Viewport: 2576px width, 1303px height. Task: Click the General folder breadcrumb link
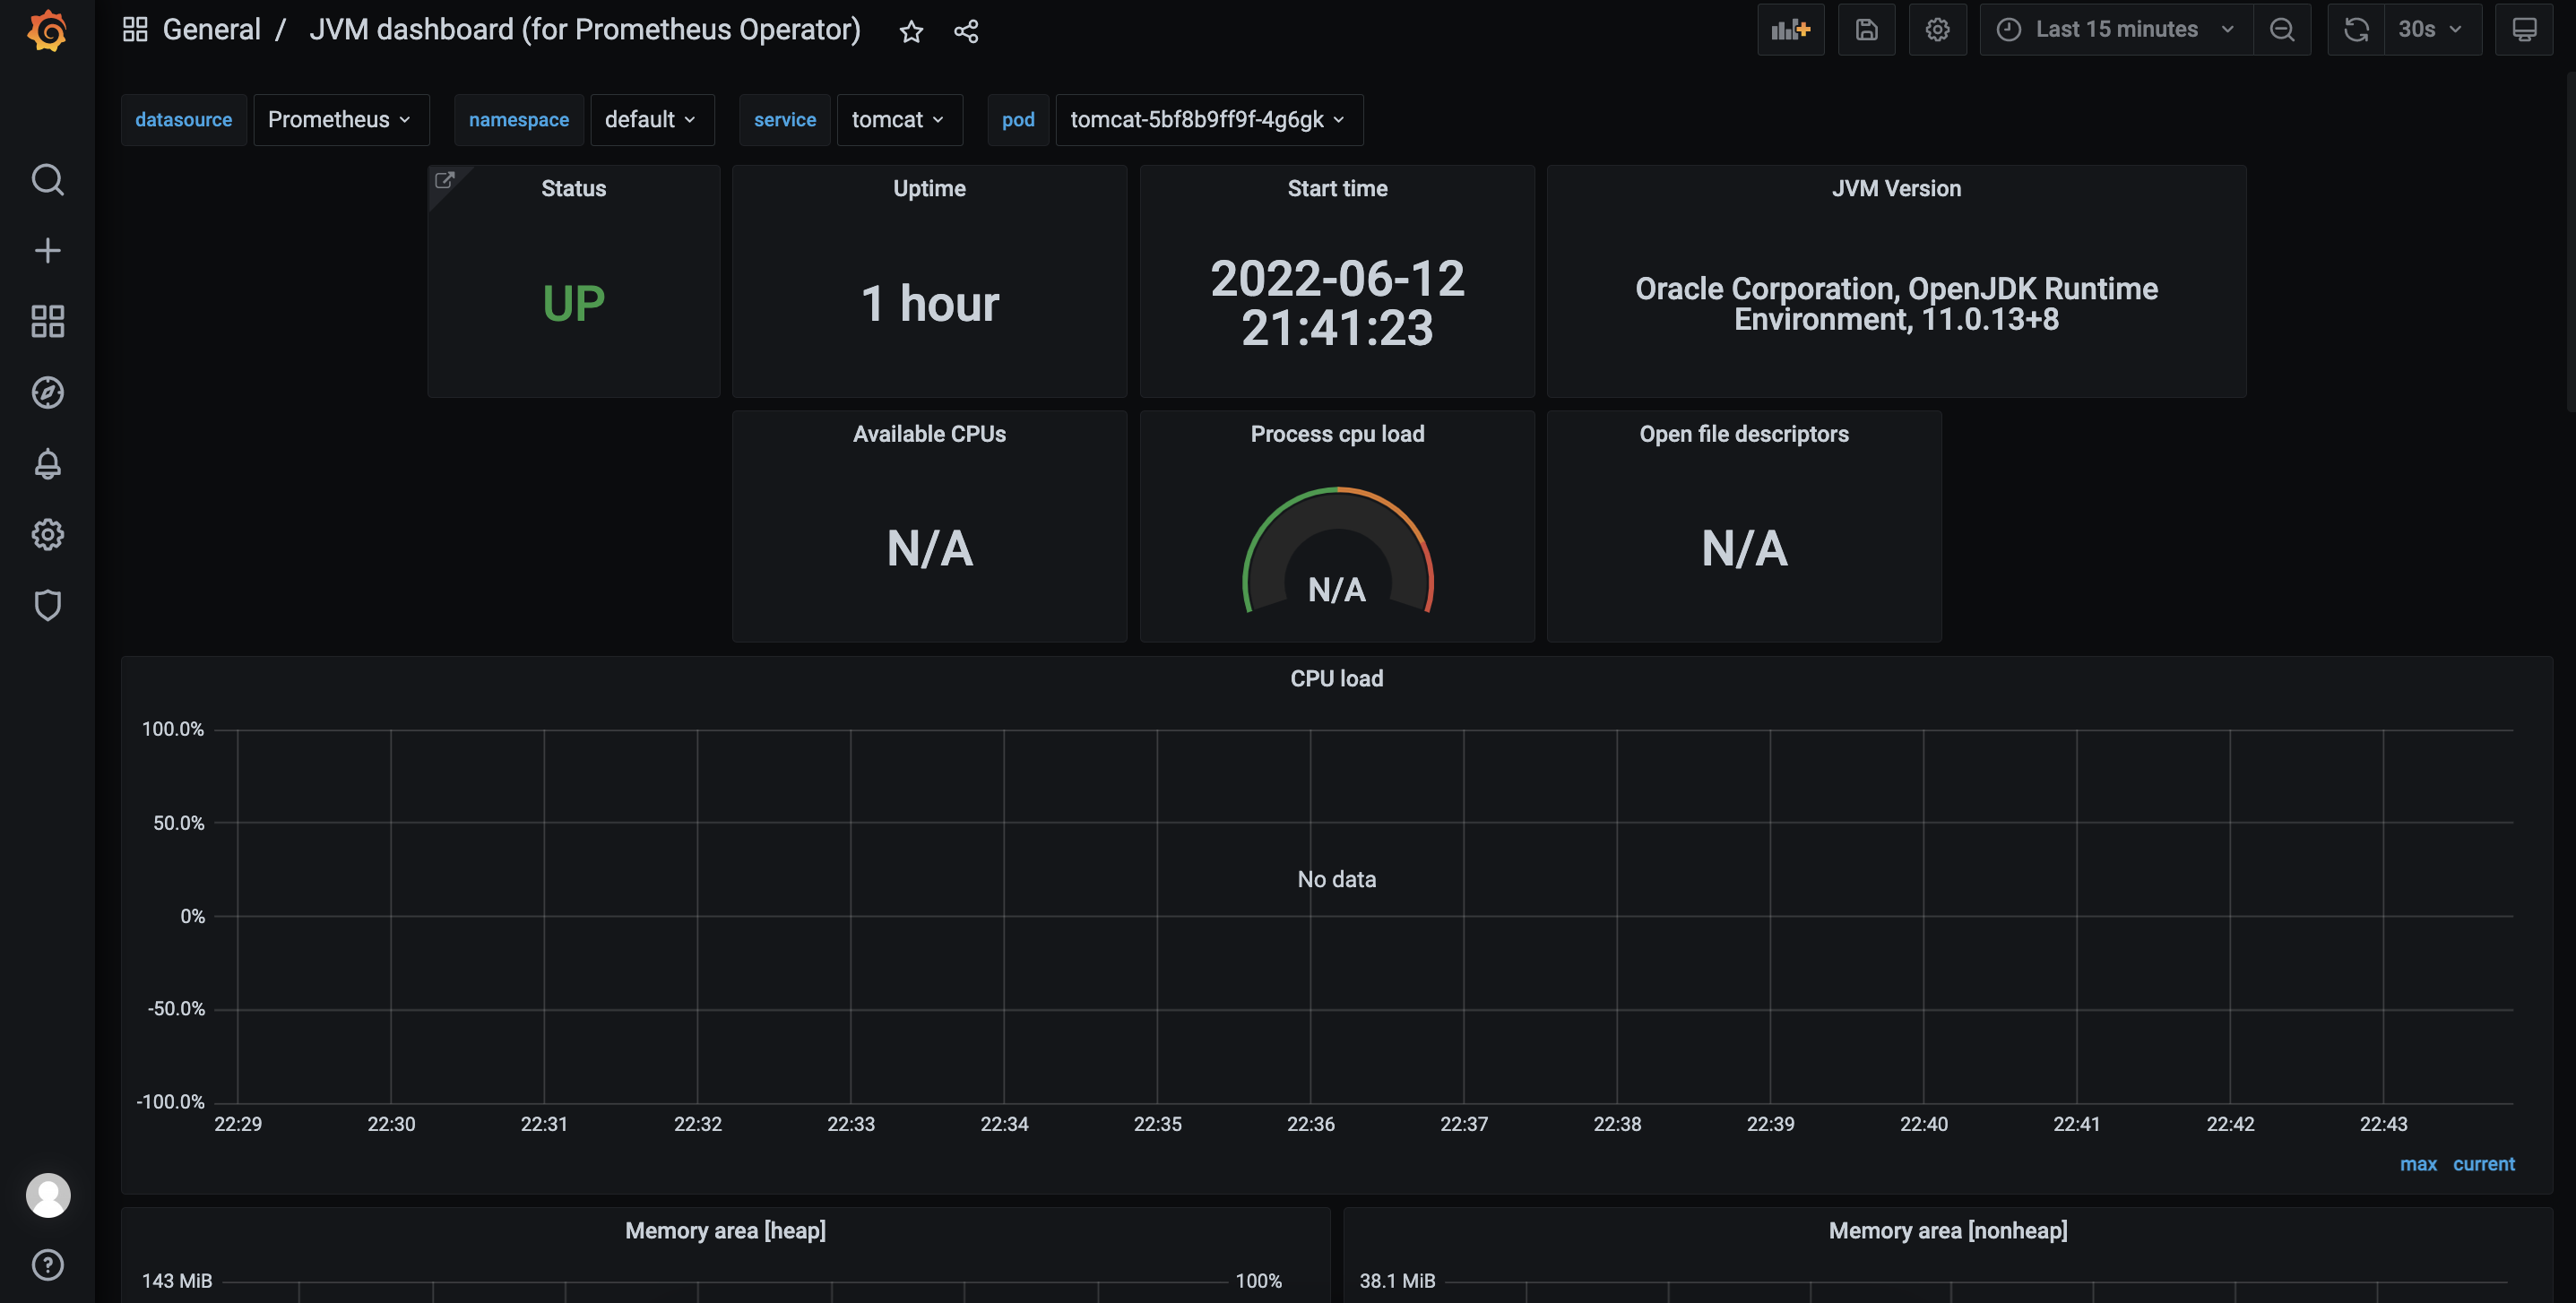pyautogui.click(x=211, y=30)
